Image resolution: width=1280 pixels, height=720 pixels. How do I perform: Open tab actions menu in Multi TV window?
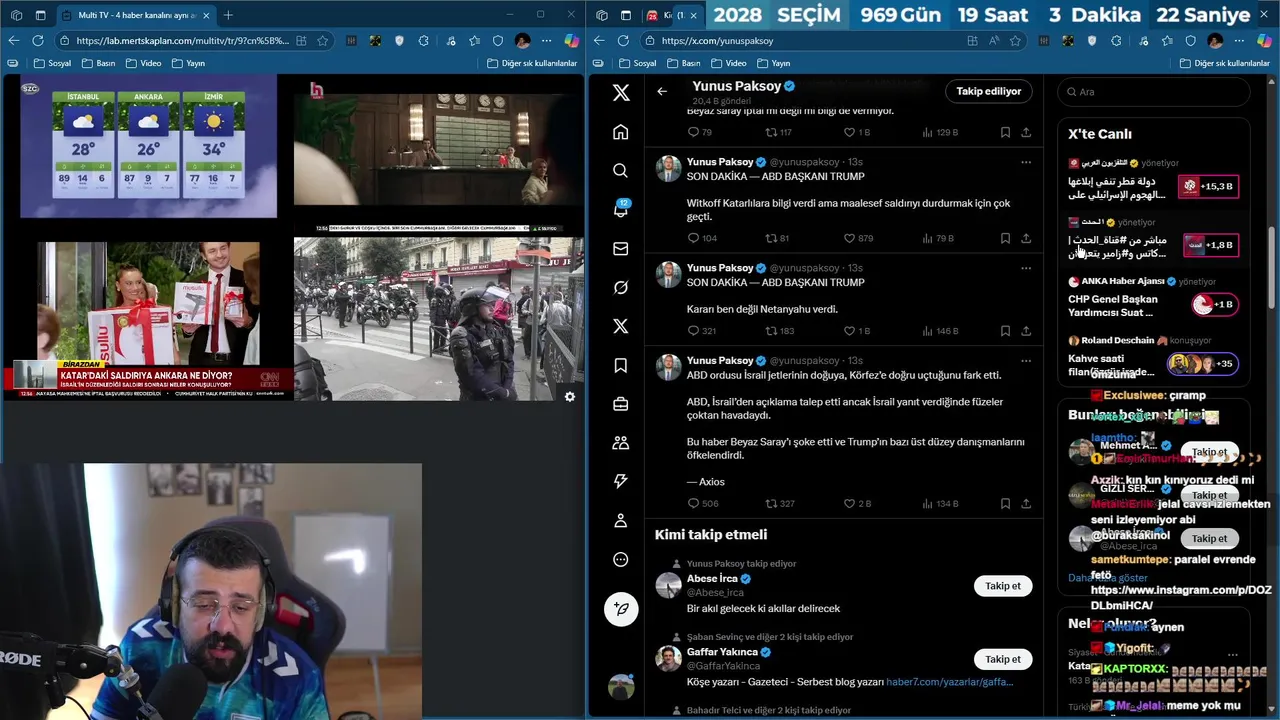(41, 15)
